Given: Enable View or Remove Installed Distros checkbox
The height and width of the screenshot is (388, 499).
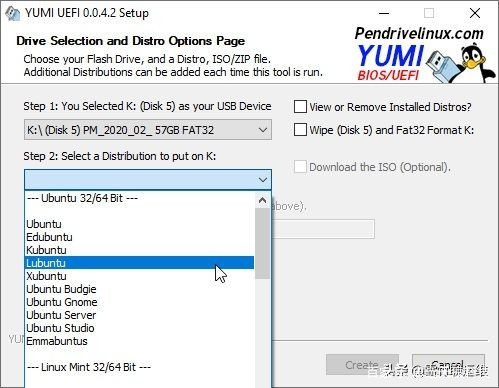Looking at the screenshot, I should pos(300,107).
